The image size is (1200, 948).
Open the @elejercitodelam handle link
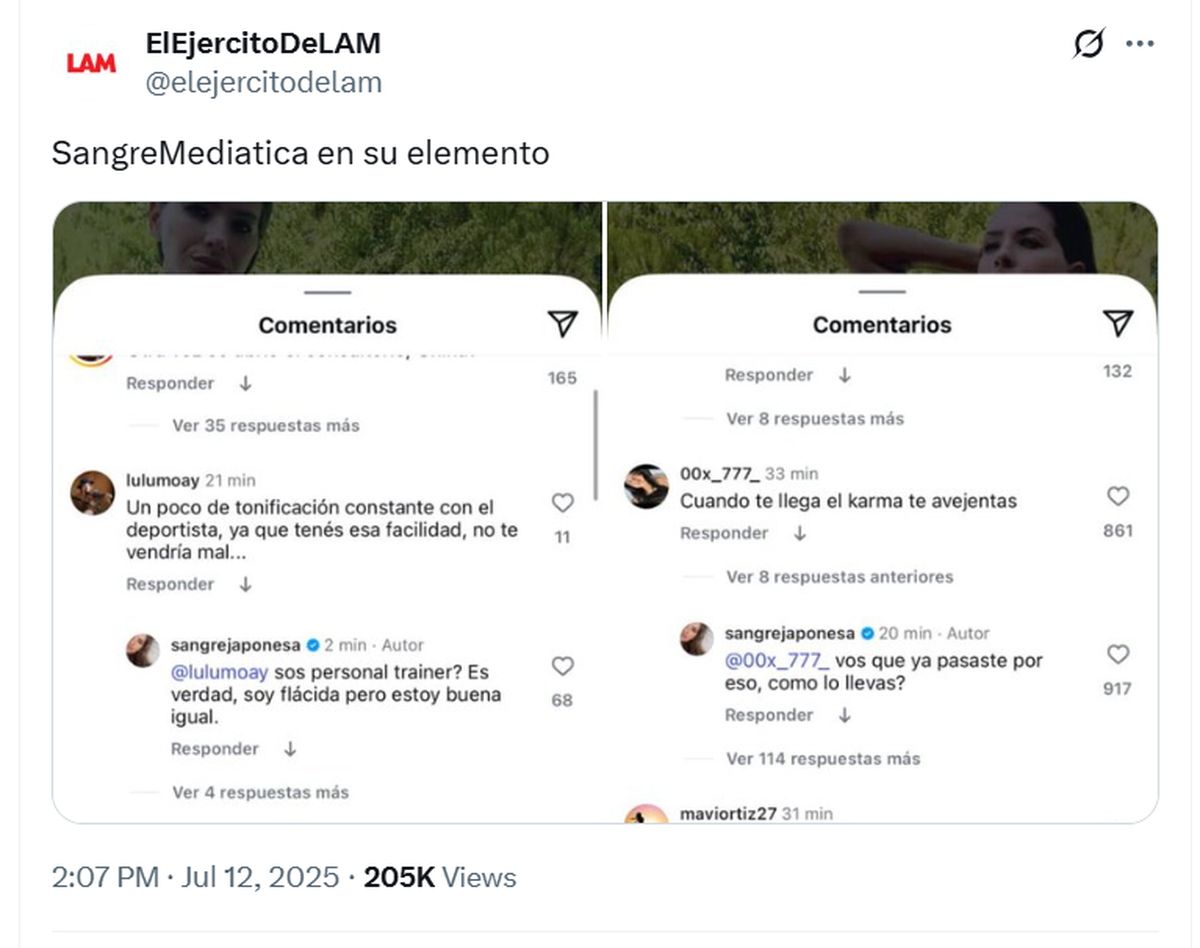click(264, 82)
